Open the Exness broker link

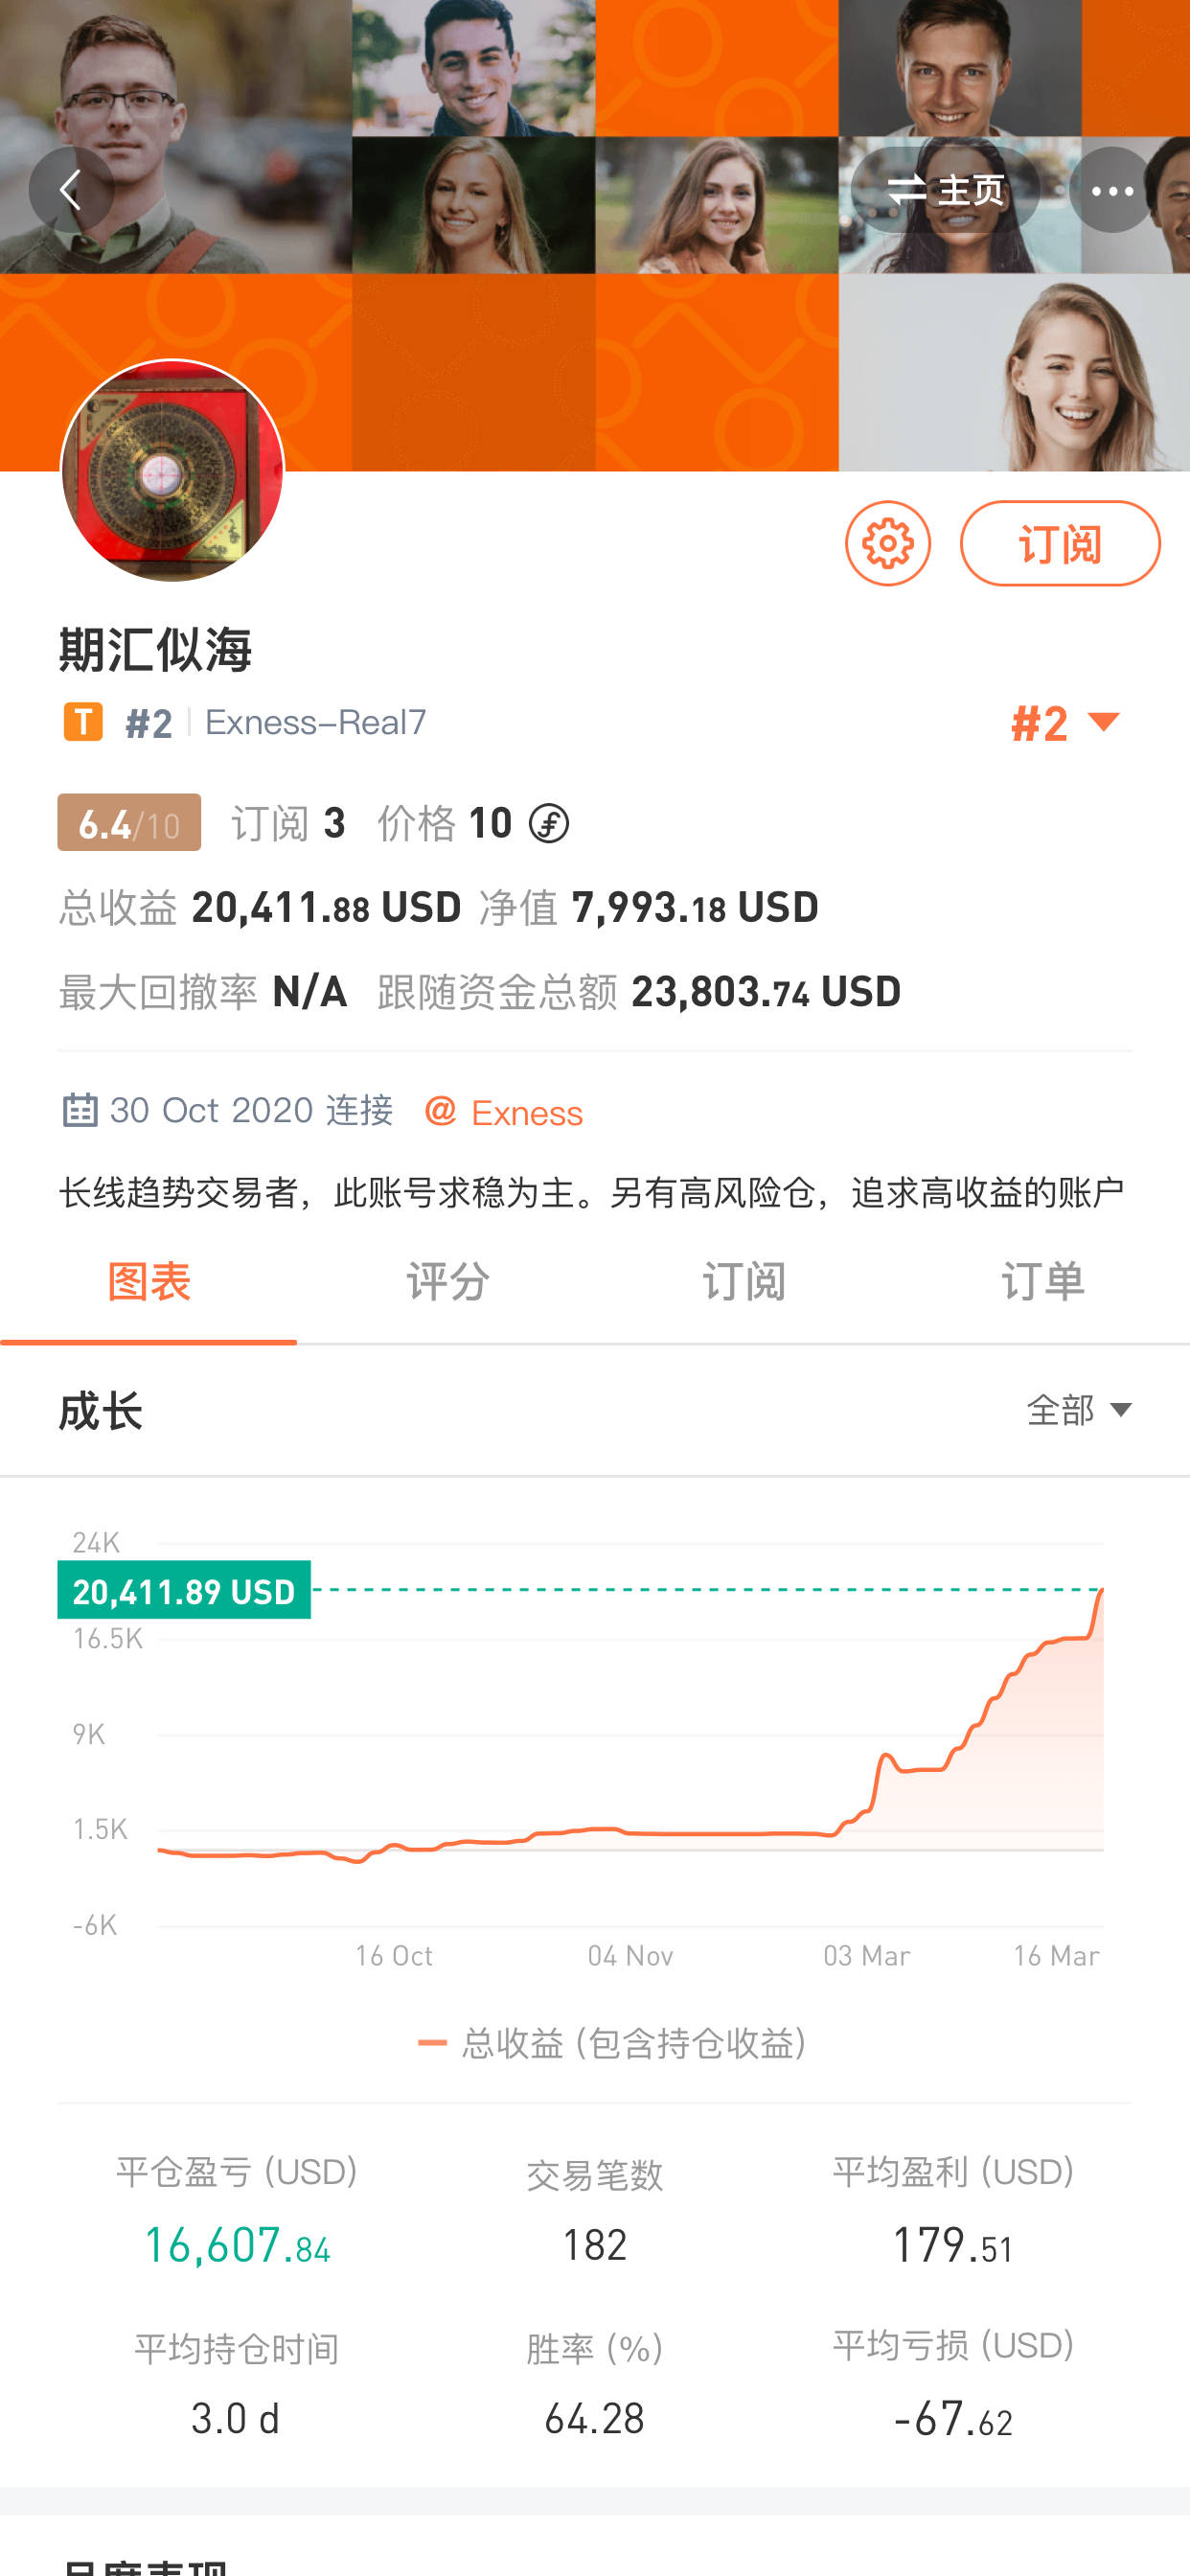(527, 1112)
